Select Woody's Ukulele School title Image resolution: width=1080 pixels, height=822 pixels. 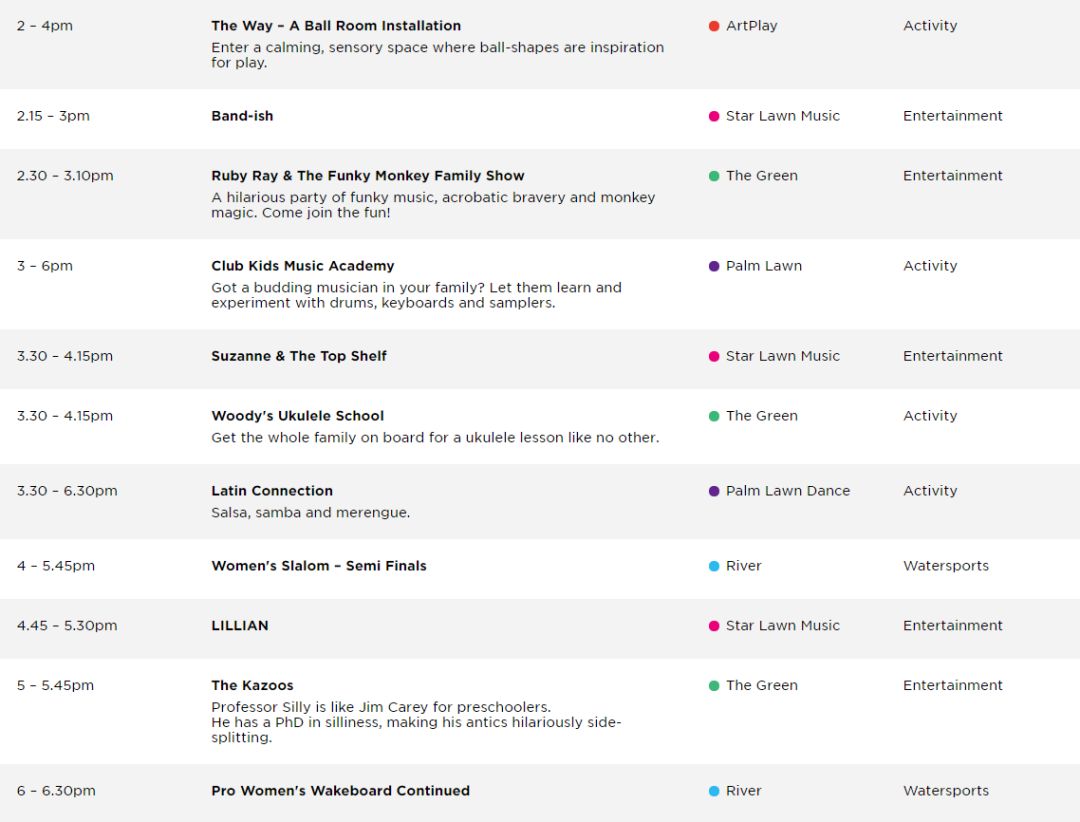pos(298,416)
